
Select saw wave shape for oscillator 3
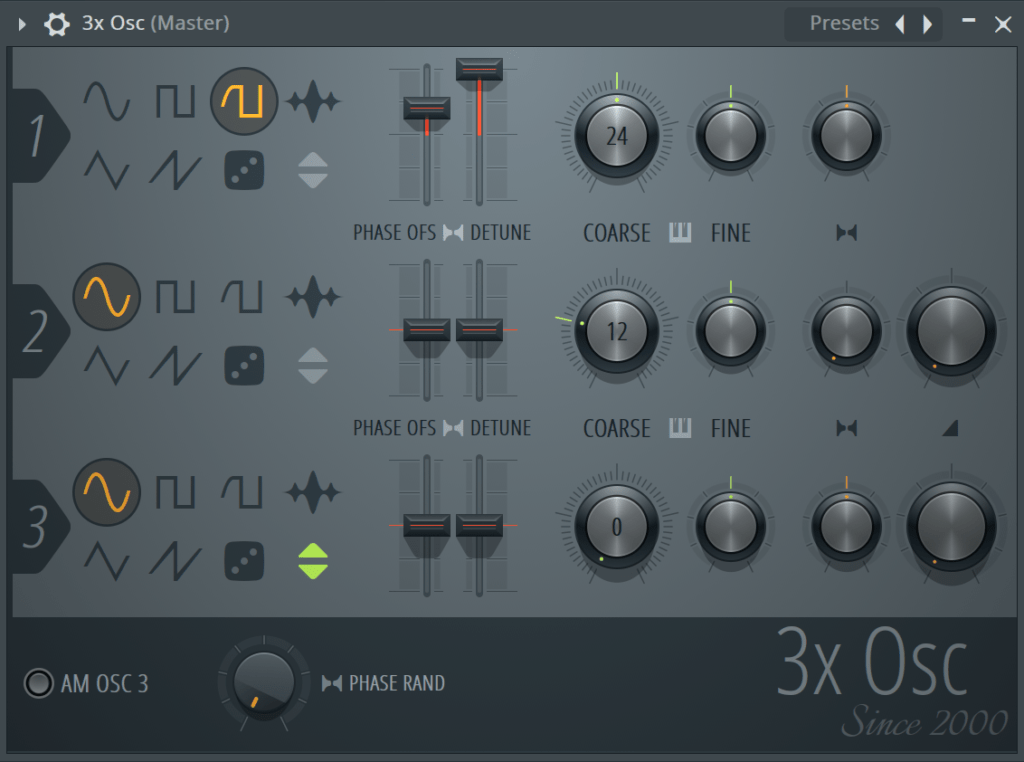pyautogui.click(x=175, y=560)
